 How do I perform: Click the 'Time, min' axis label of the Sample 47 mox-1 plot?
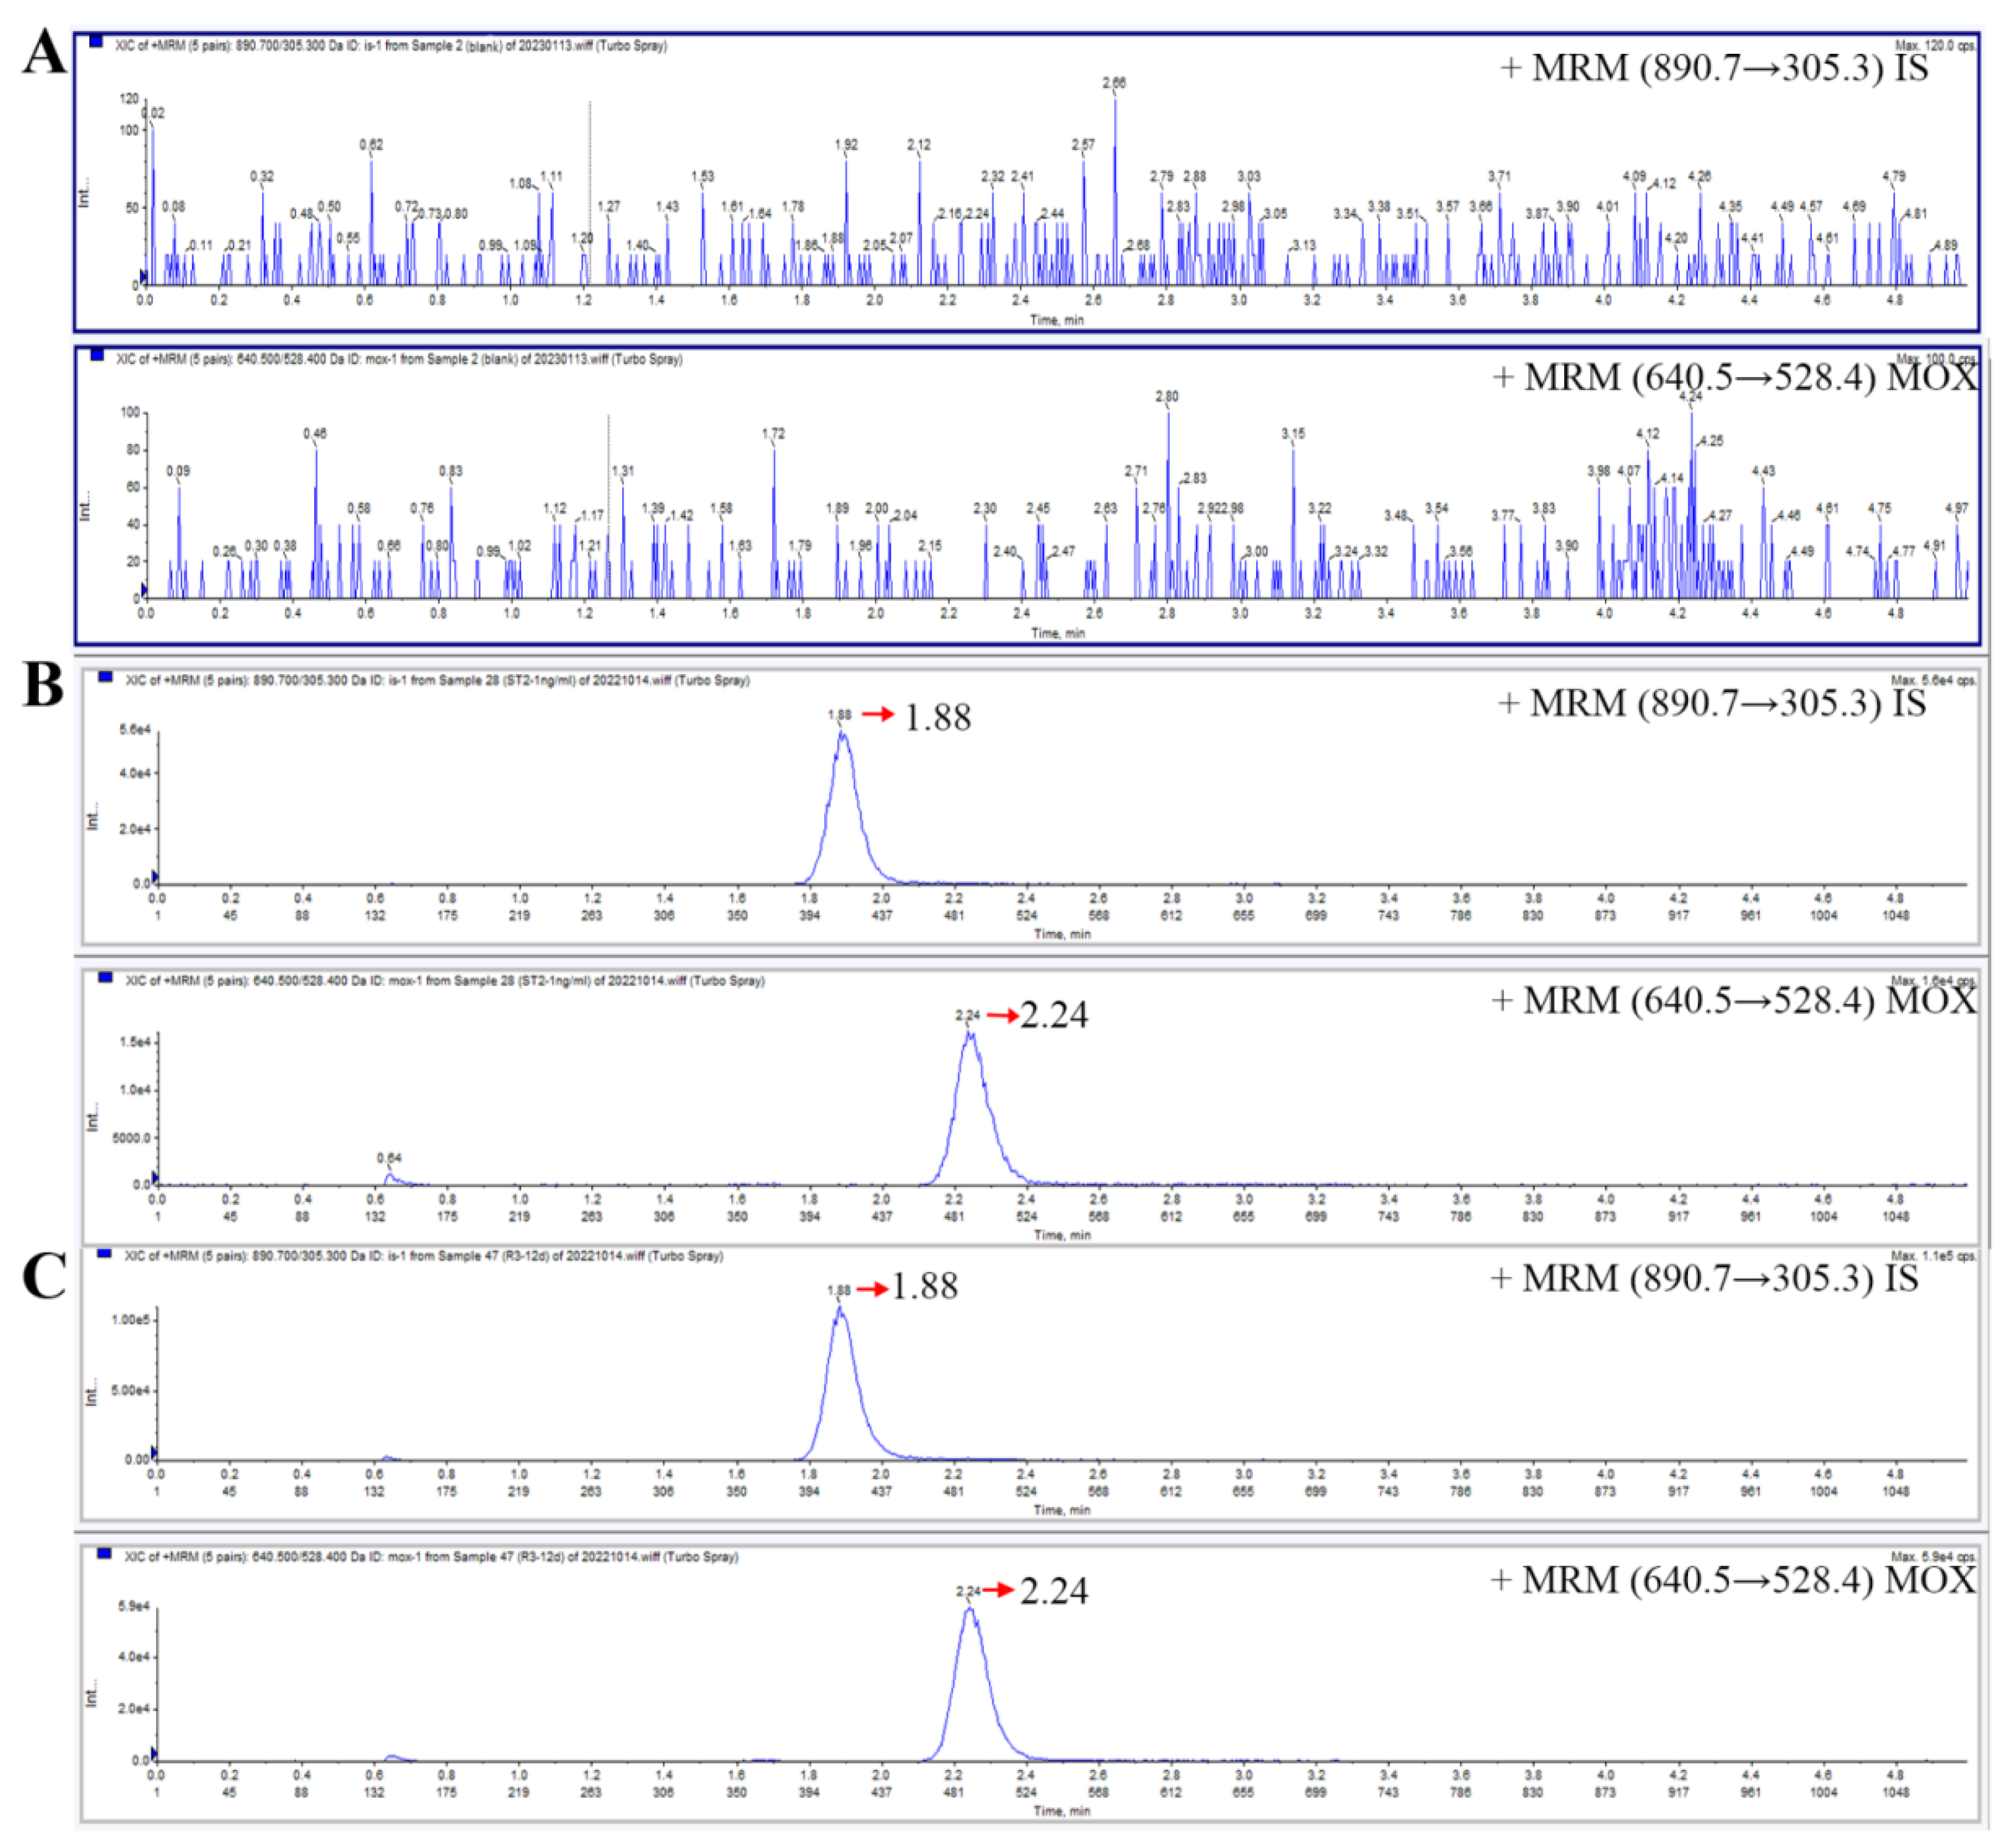pos(1062,1811)
